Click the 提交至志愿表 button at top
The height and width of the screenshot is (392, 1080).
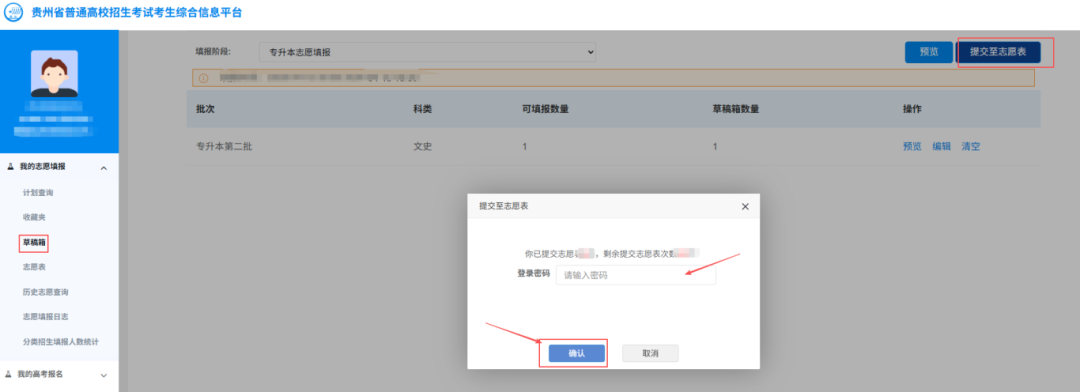click(x=998, y=52)
